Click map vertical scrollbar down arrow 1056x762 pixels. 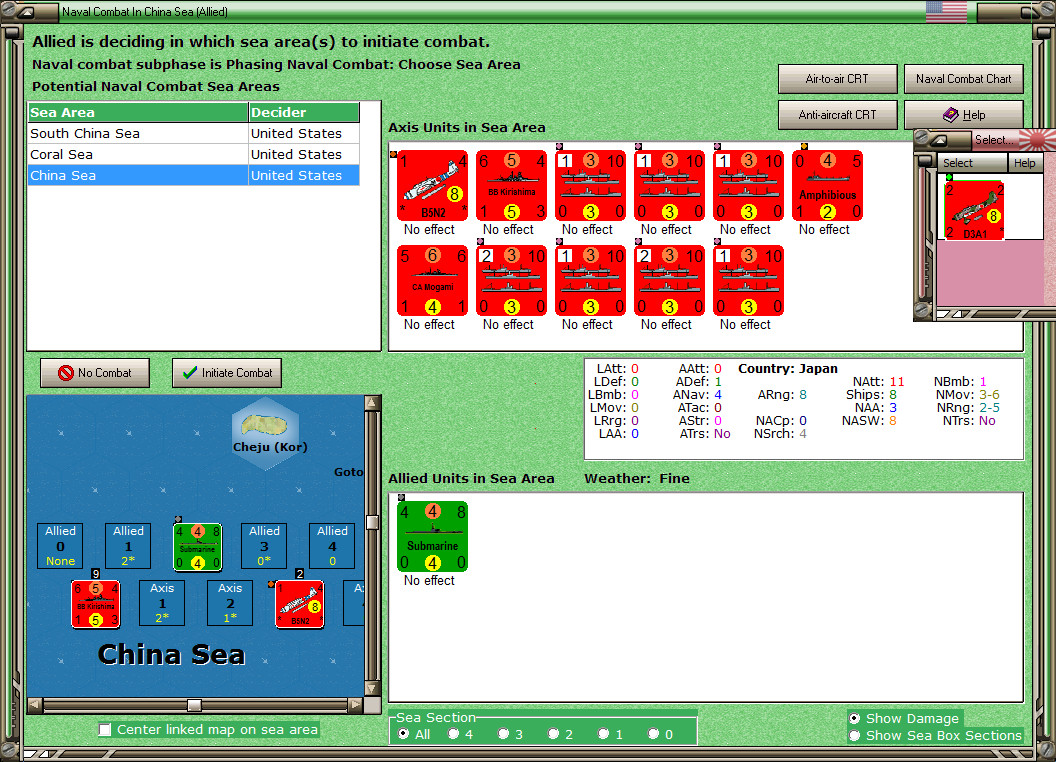(372, 689)
